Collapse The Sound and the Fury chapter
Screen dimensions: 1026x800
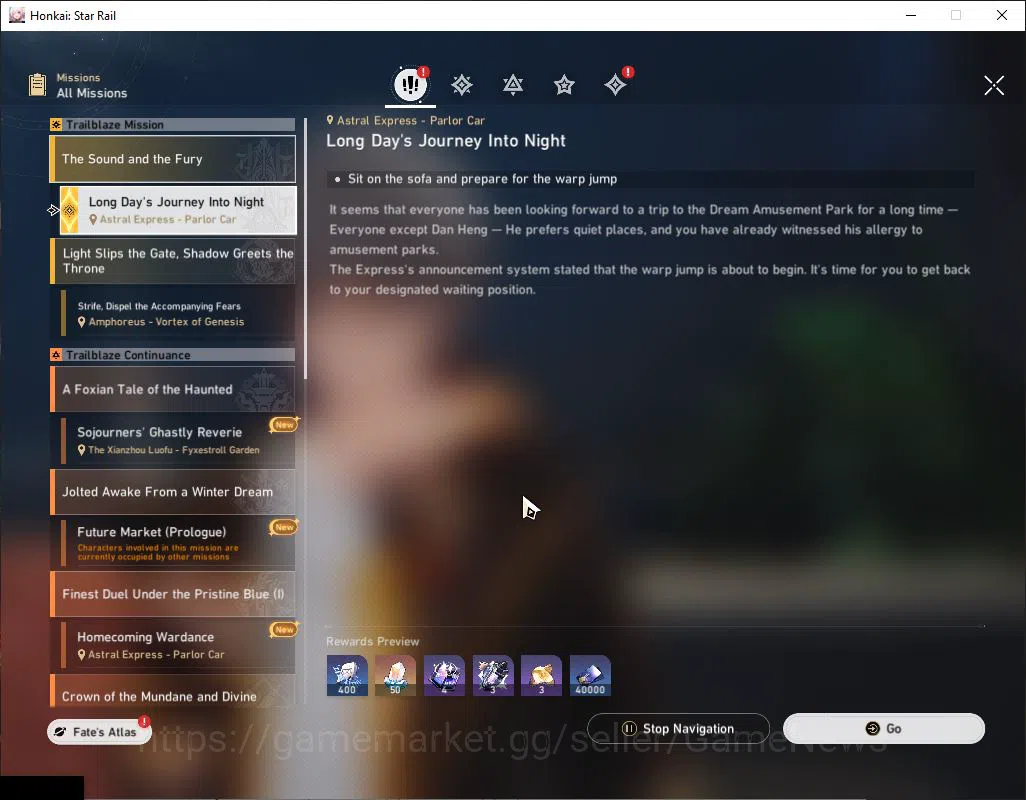[173, 159]
